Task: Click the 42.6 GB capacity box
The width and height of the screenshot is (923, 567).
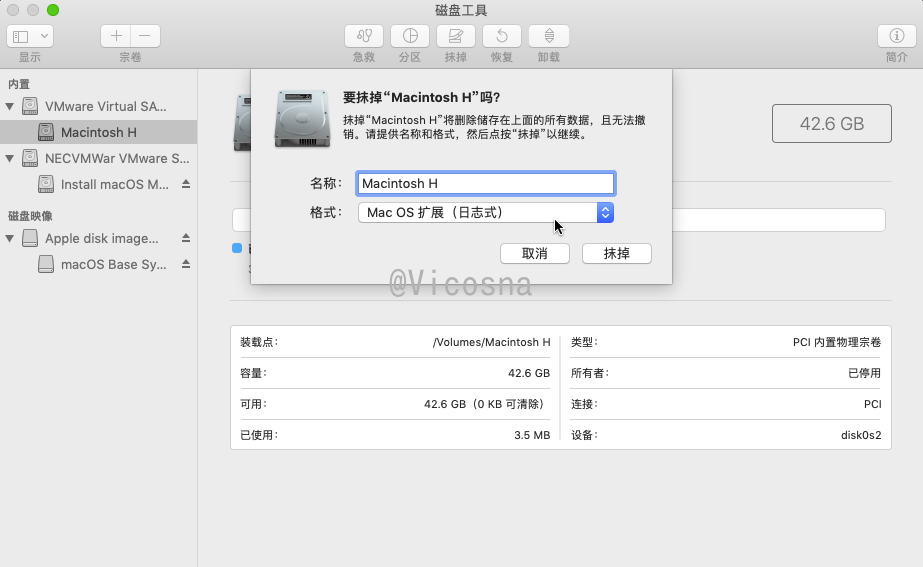Action: tap(832, 124)
